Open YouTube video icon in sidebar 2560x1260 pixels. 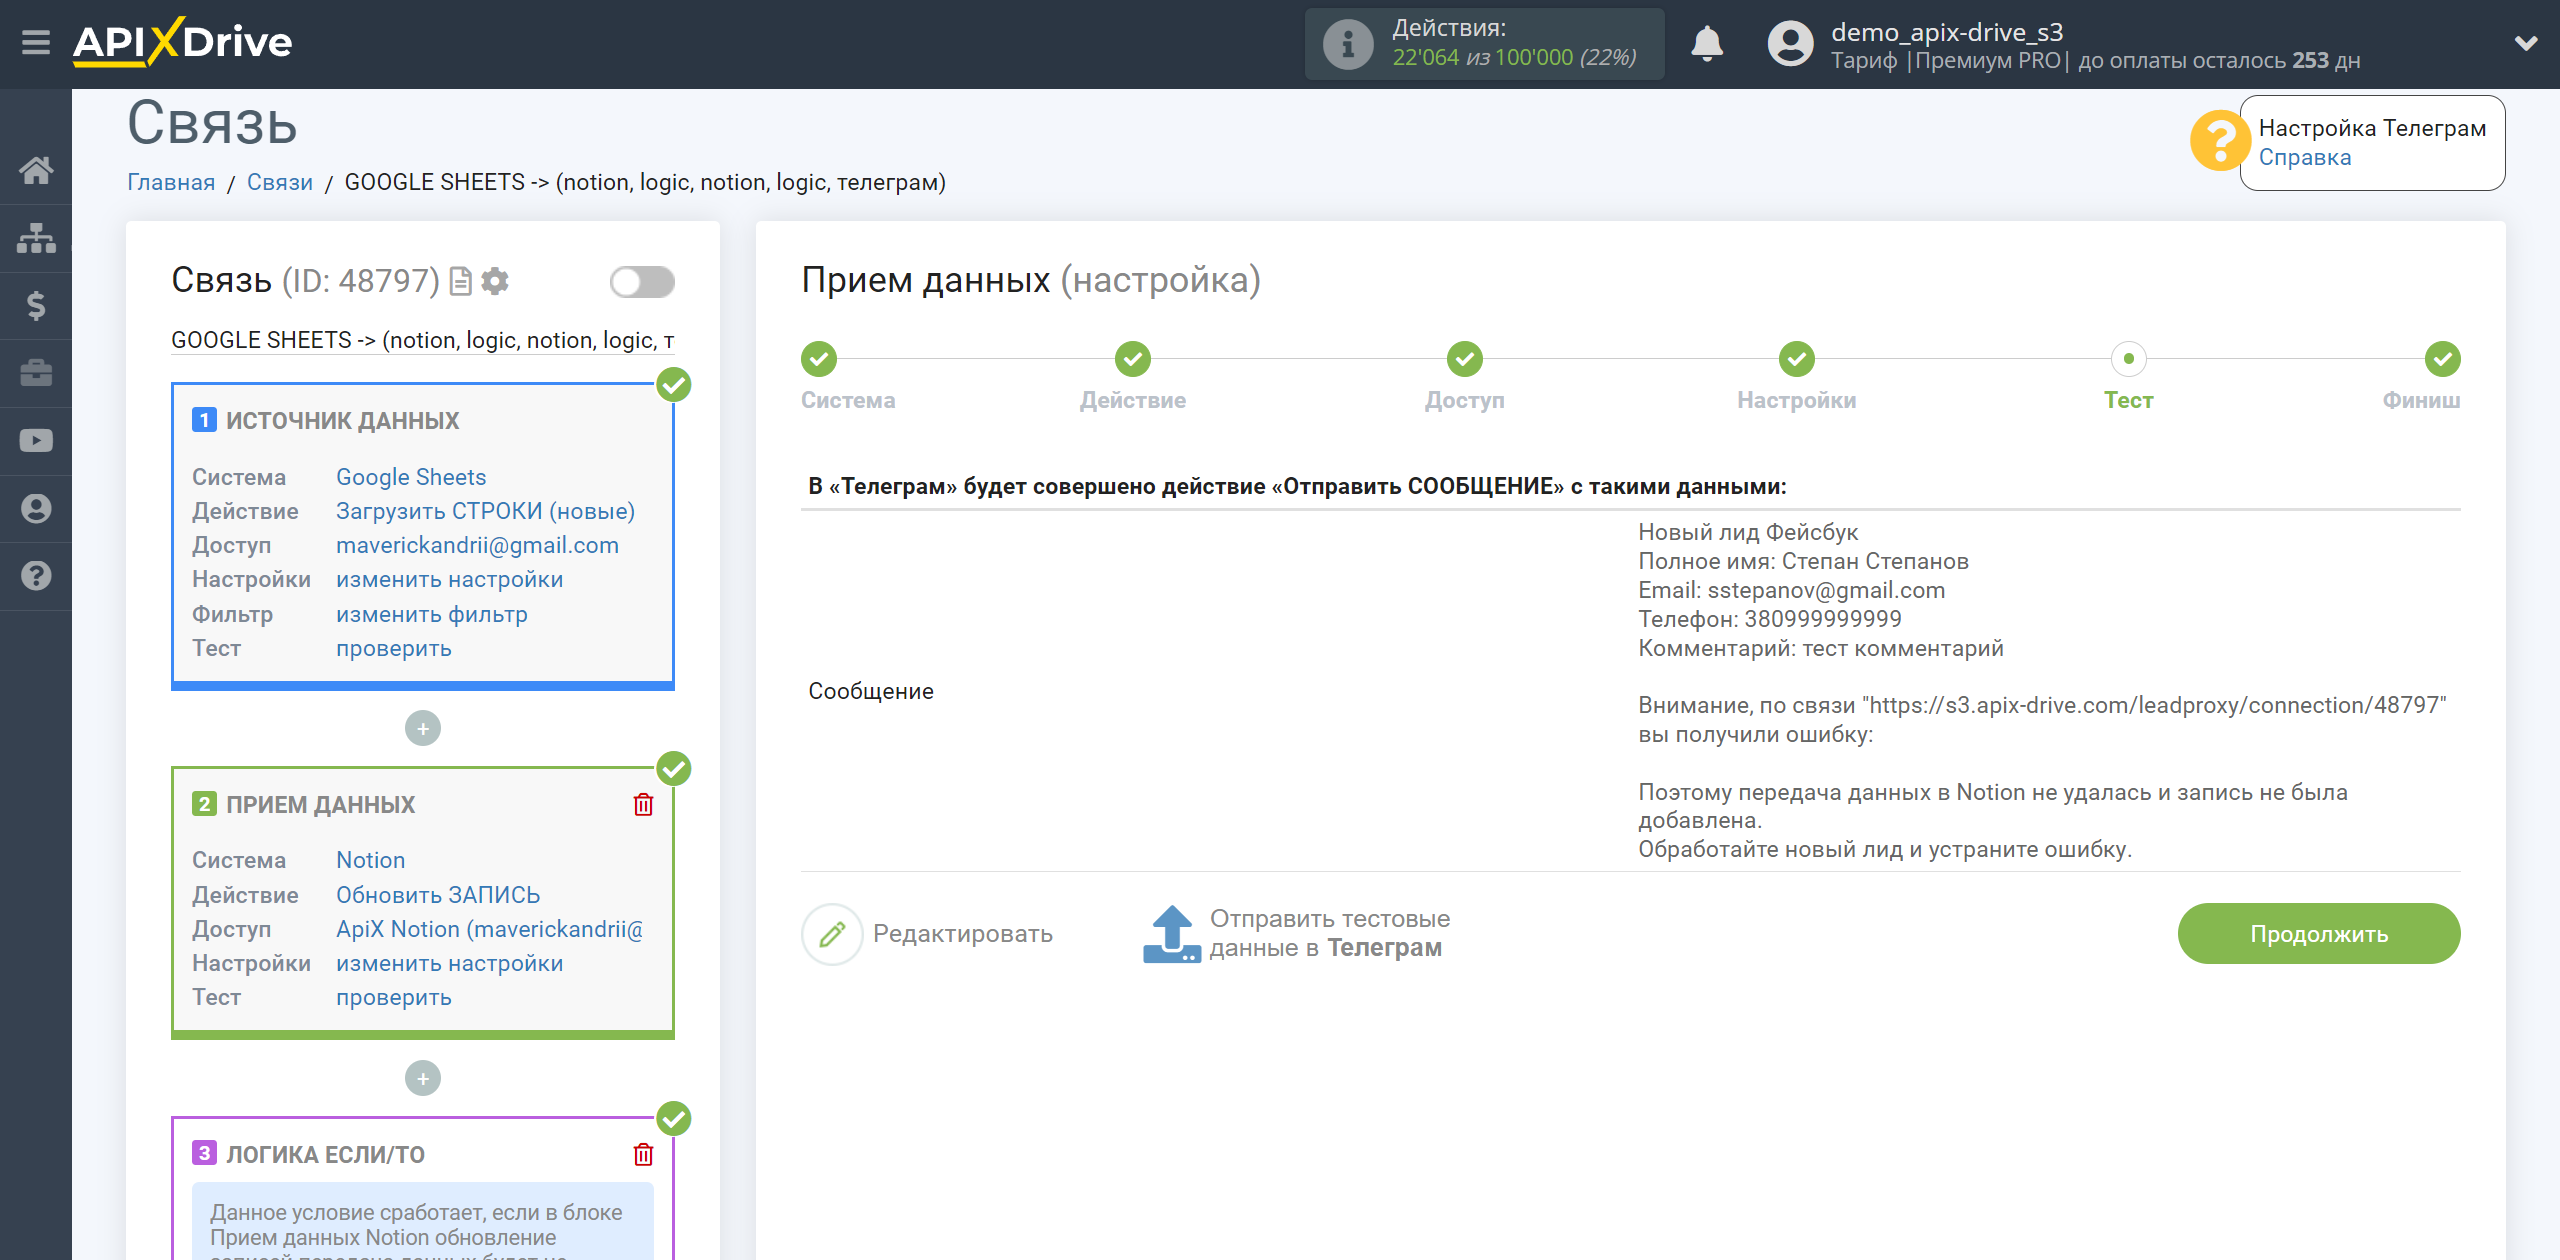pyautogui.click(x=36, y=441)
